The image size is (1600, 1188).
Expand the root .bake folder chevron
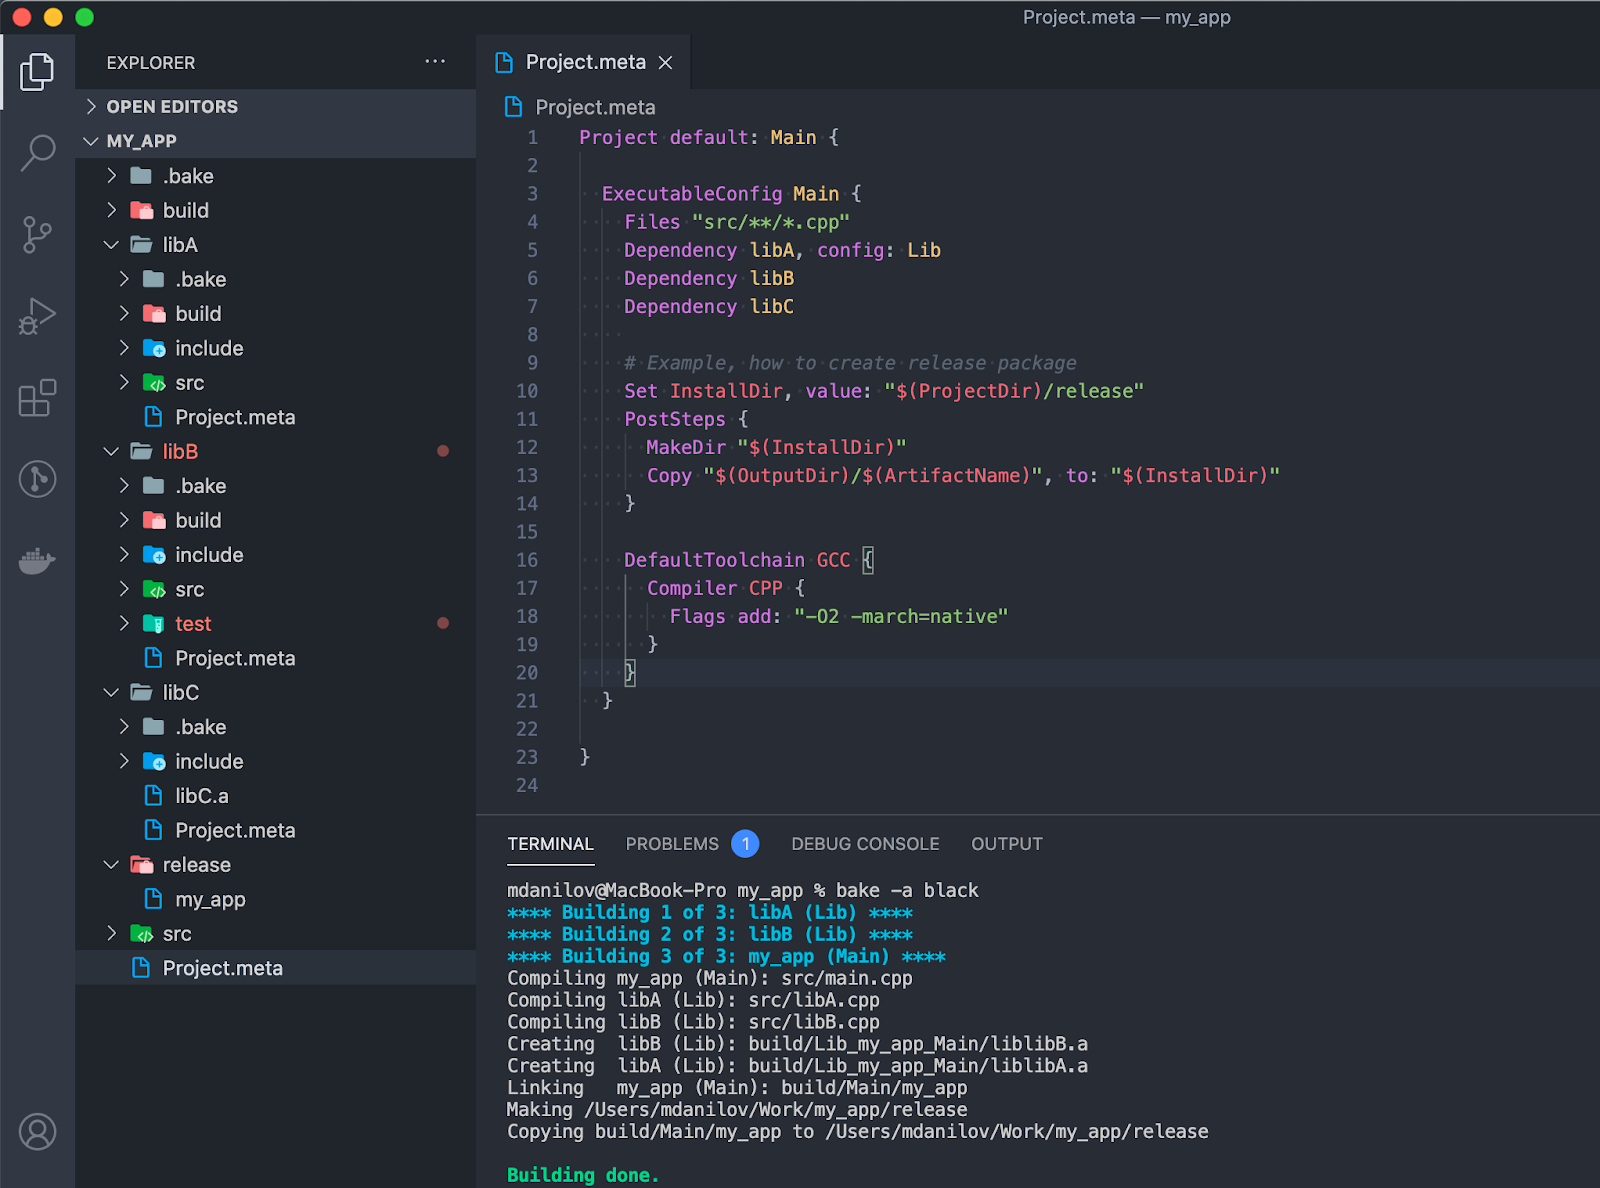point(112,176)
